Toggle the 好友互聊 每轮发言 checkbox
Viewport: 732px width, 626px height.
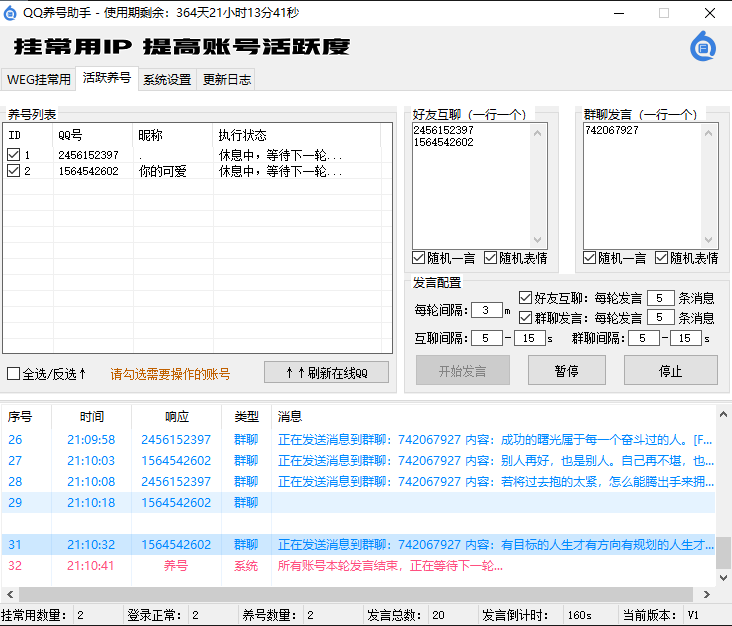pyautogui.click(x=525, y=297)
